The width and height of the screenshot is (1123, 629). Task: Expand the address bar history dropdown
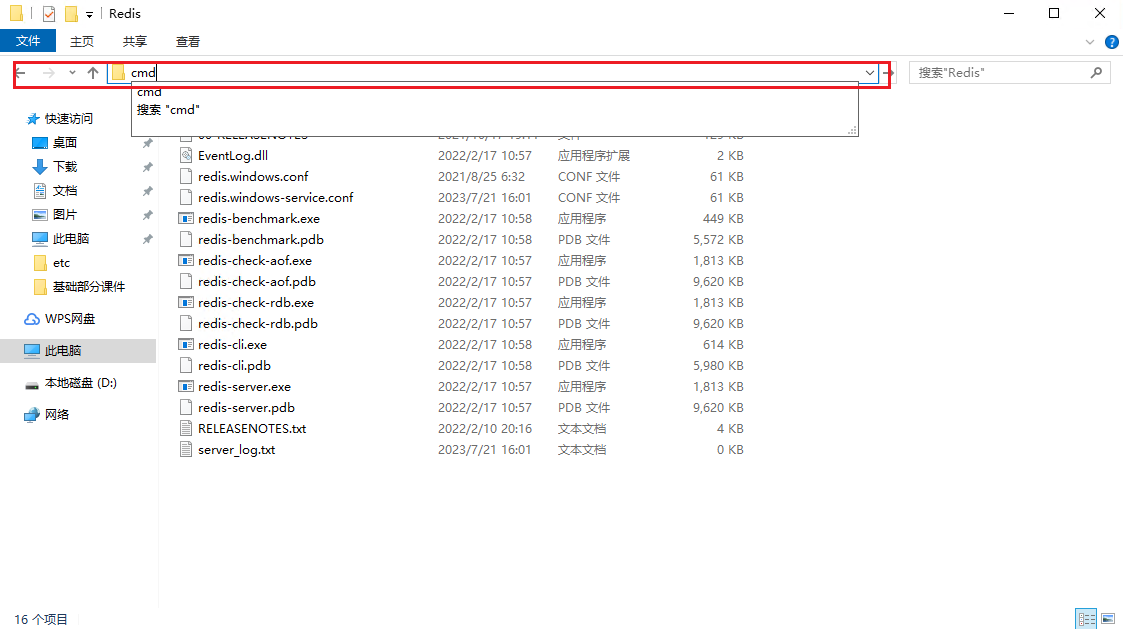click(869, 72)
